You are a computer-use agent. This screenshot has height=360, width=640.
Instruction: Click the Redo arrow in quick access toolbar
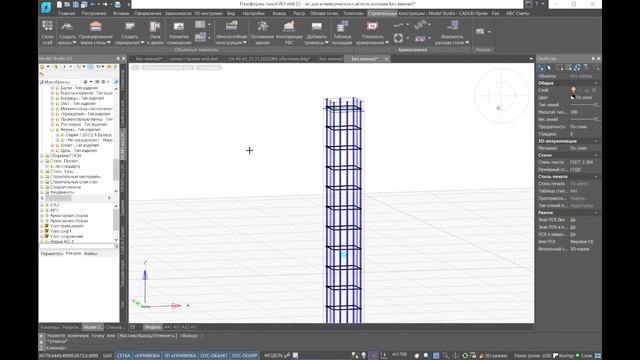click(105, 4)
